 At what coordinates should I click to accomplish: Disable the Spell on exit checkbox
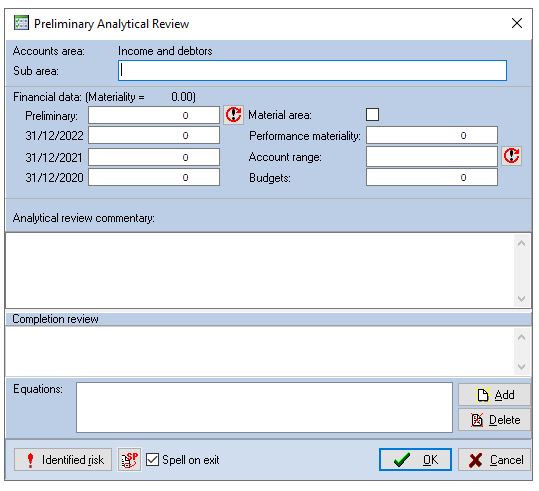coord(152,460)
